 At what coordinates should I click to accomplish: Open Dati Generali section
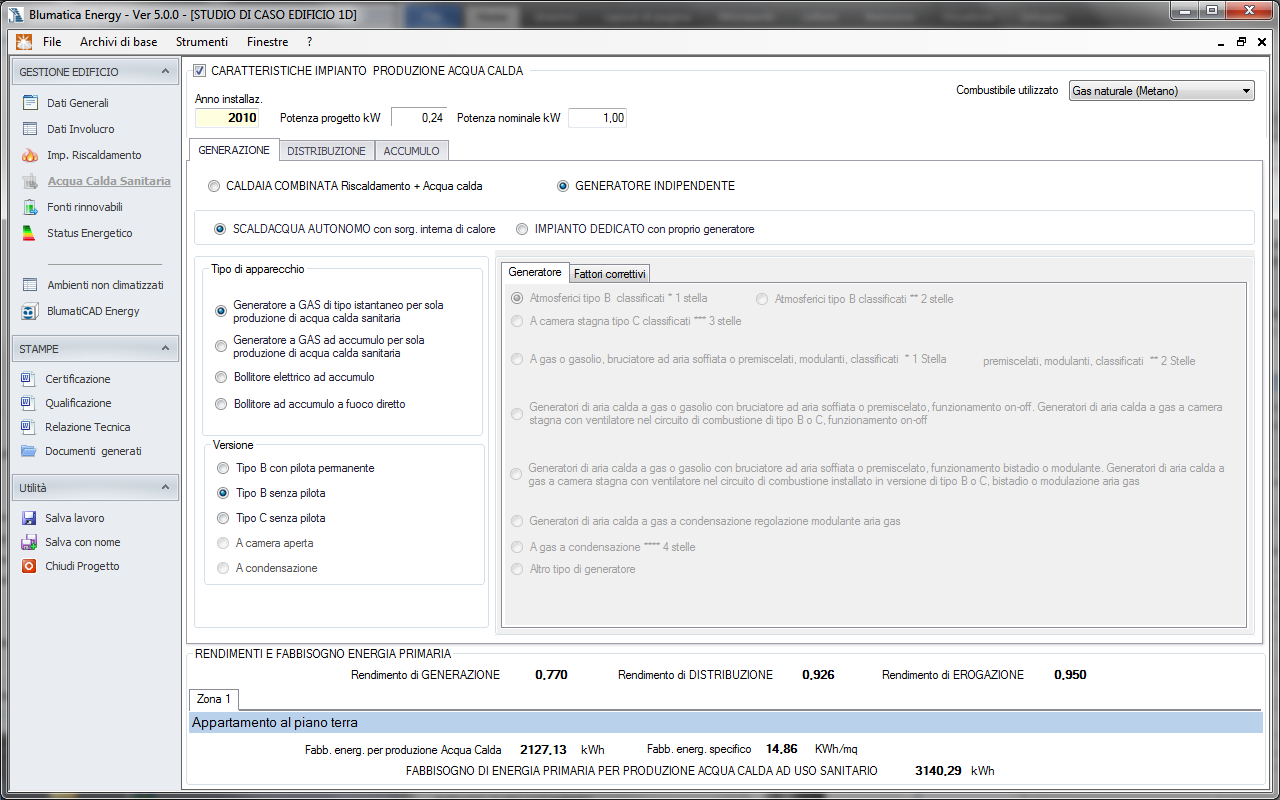pyautogui.click(x=78, y=103)
